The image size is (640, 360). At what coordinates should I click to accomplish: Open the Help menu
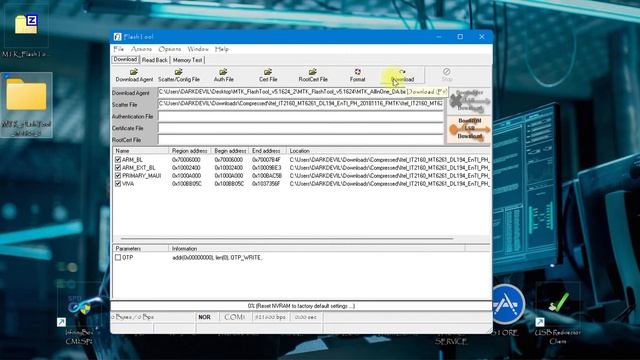click(222, 49)
